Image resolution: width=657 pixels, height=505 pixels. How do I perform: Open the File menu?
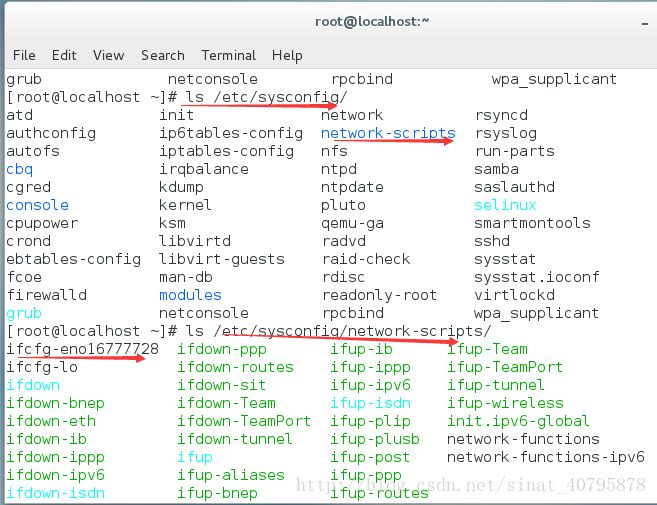(x=24, y=55)
